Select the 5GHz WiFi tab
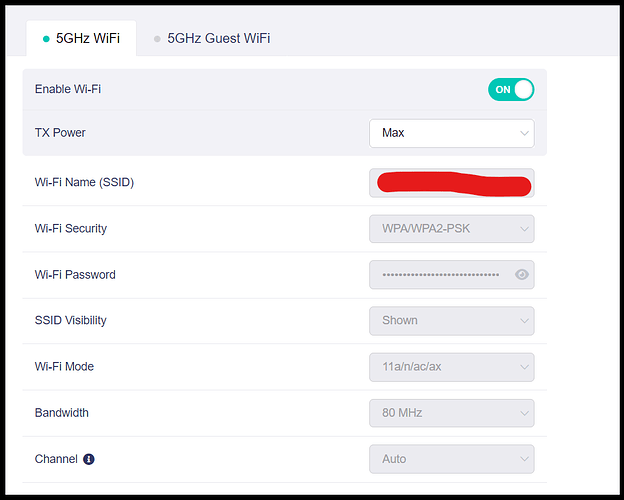This screenshot has width=624, height=500. point(81,38)
